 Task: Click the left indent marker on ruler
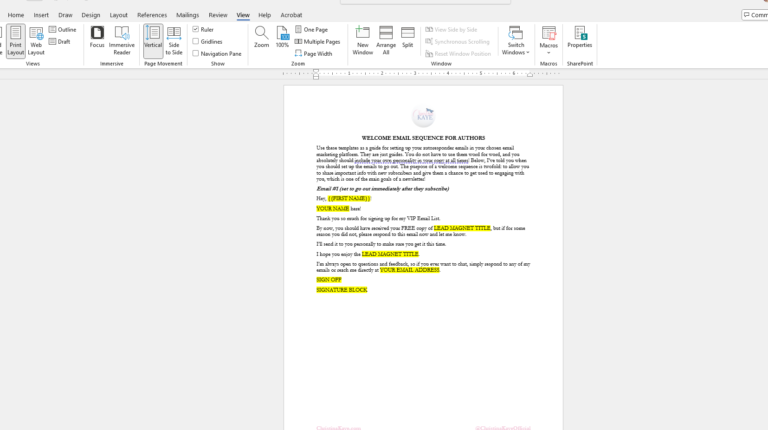click(x=316, y=74)
